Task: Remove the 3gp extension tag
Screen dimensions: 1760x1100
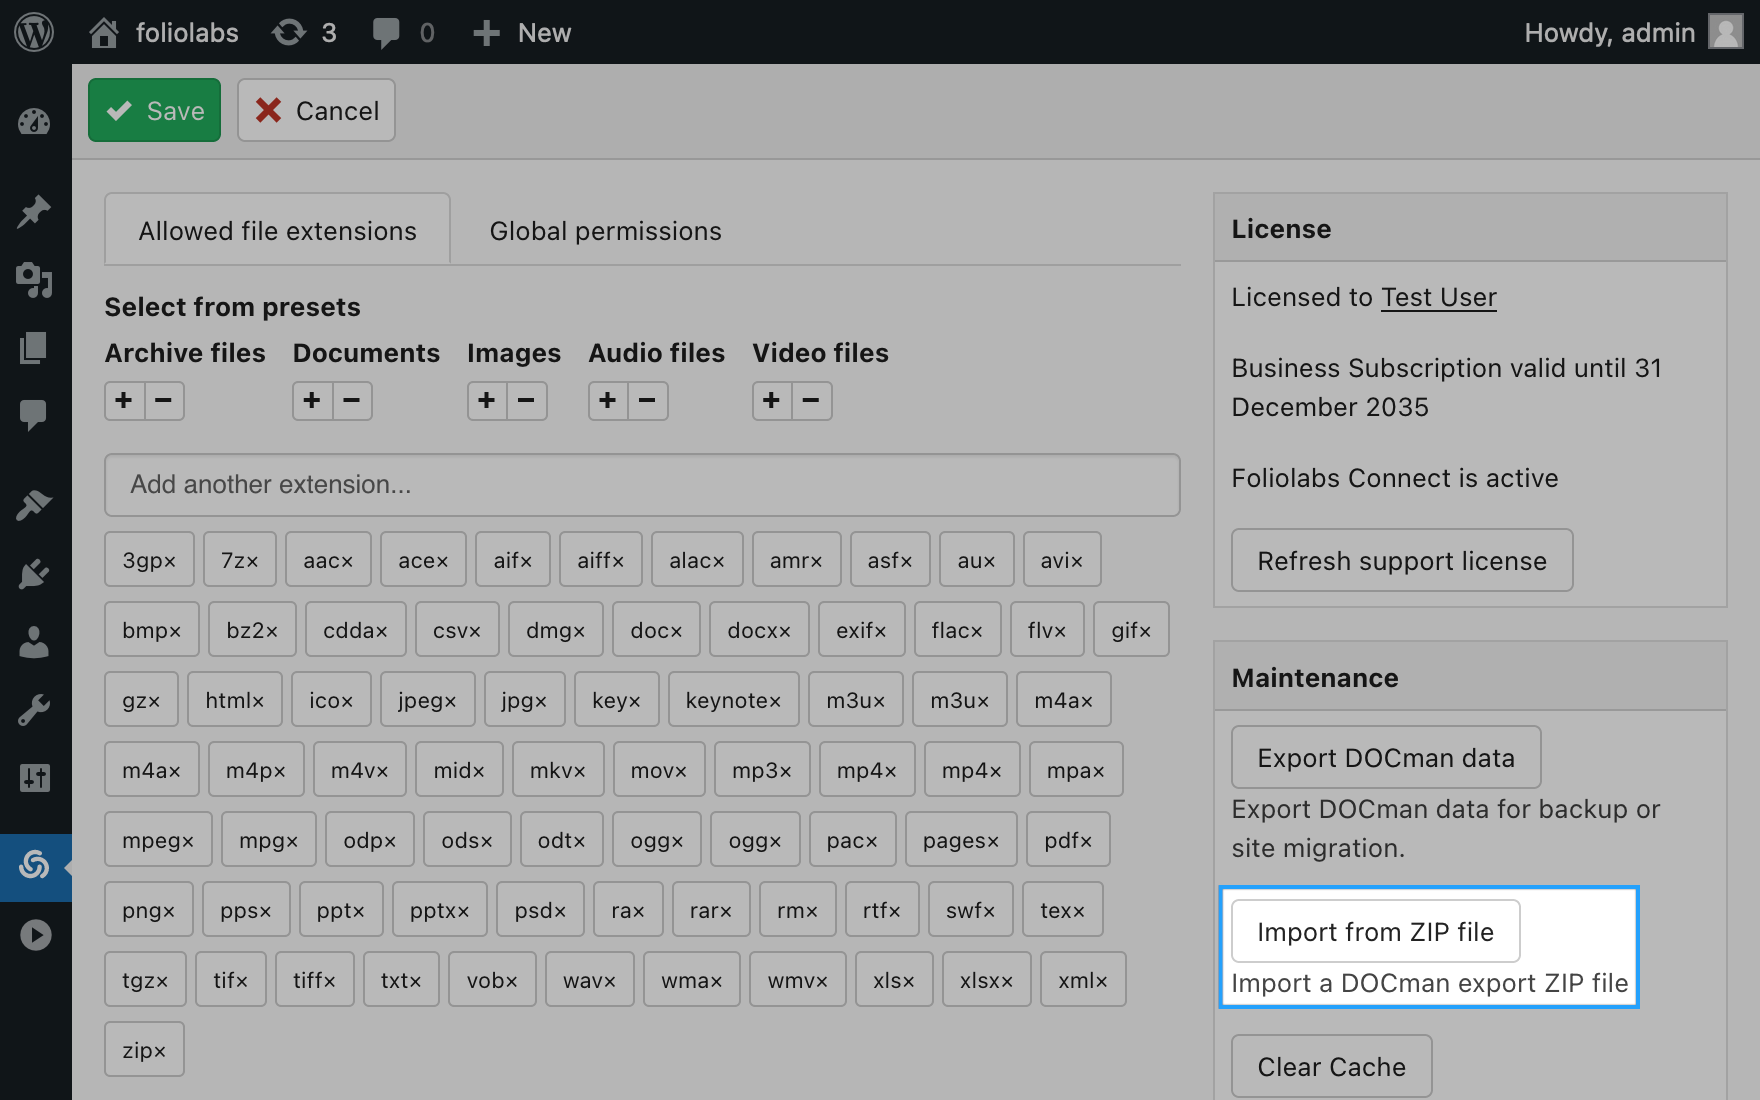Action: [x=170, y=562]
